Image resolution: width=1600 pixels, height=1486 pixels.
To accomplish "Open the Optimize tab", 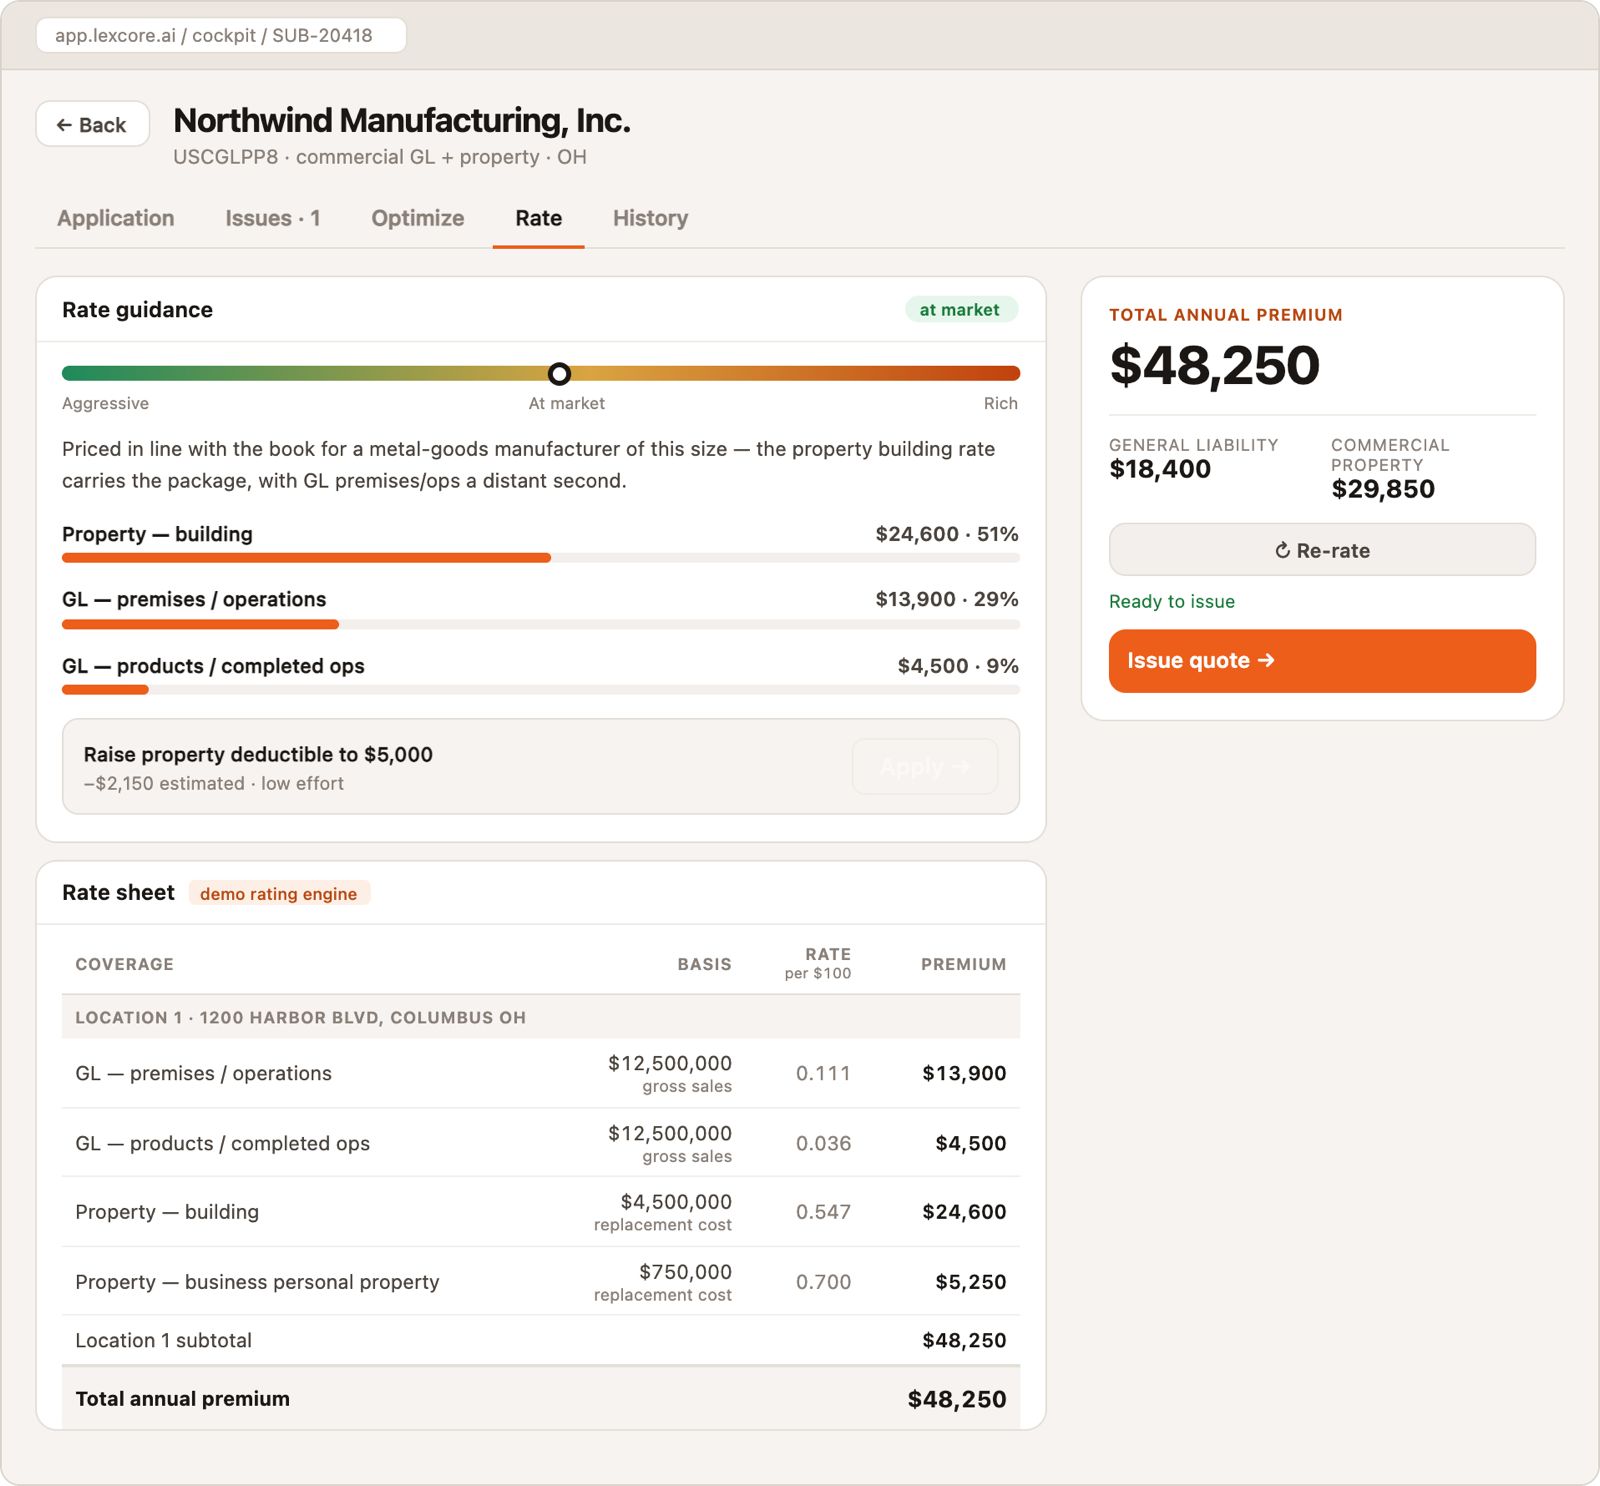I will [x=418, y=218].
